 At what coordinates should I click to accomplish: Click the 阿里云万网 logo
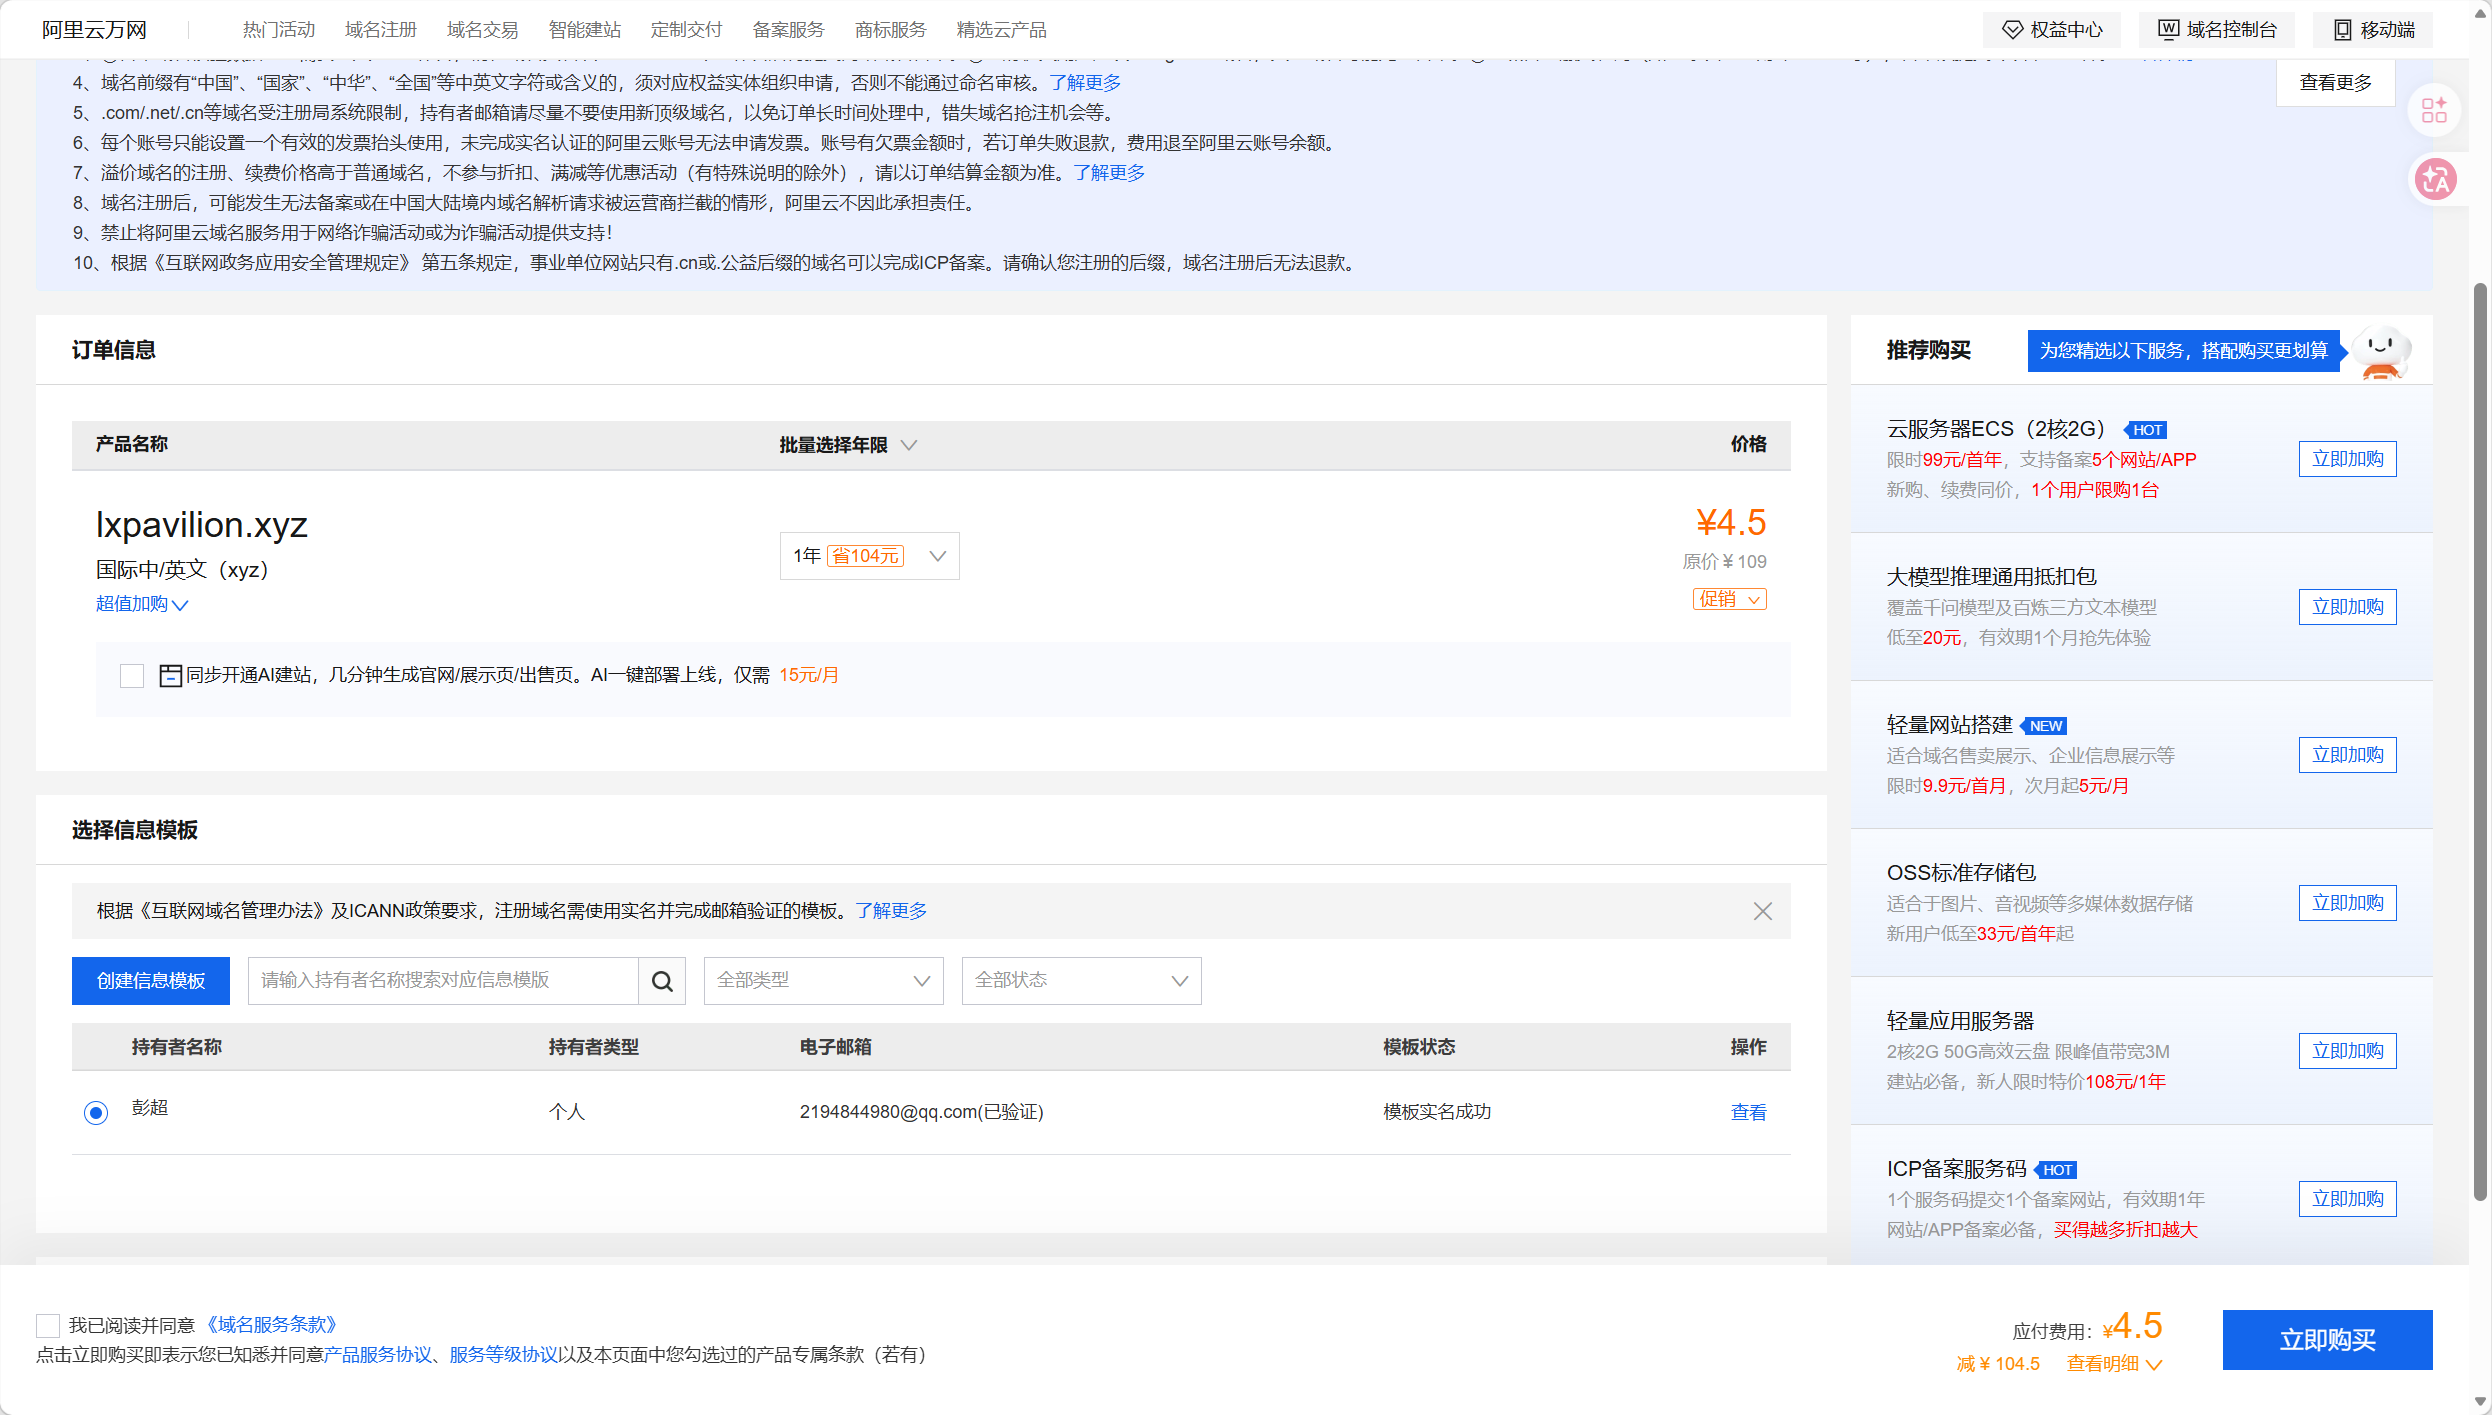point(94,30)
